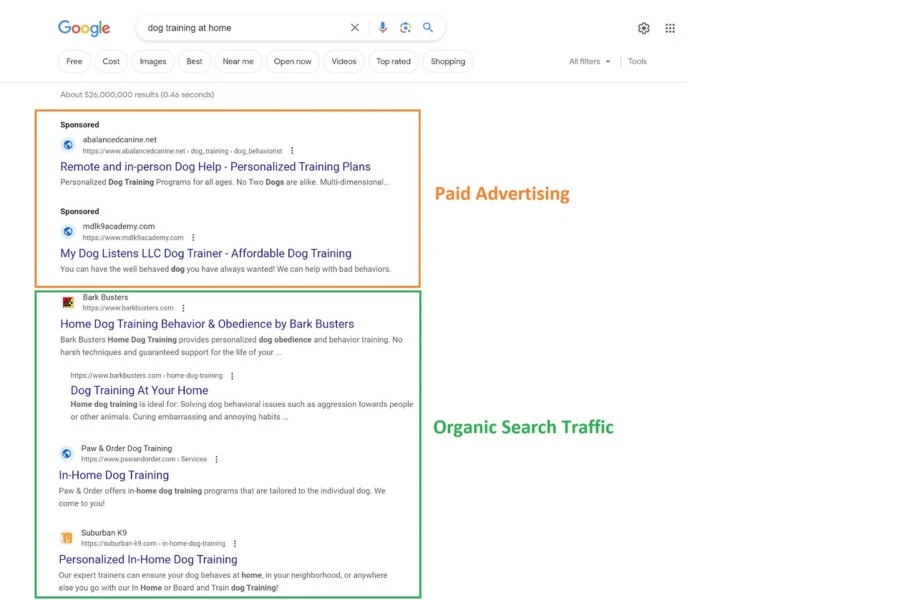Open the Personalized In-Home Dog Training link
The width and height of the screenshot is (900, 600).
point(148,559)
